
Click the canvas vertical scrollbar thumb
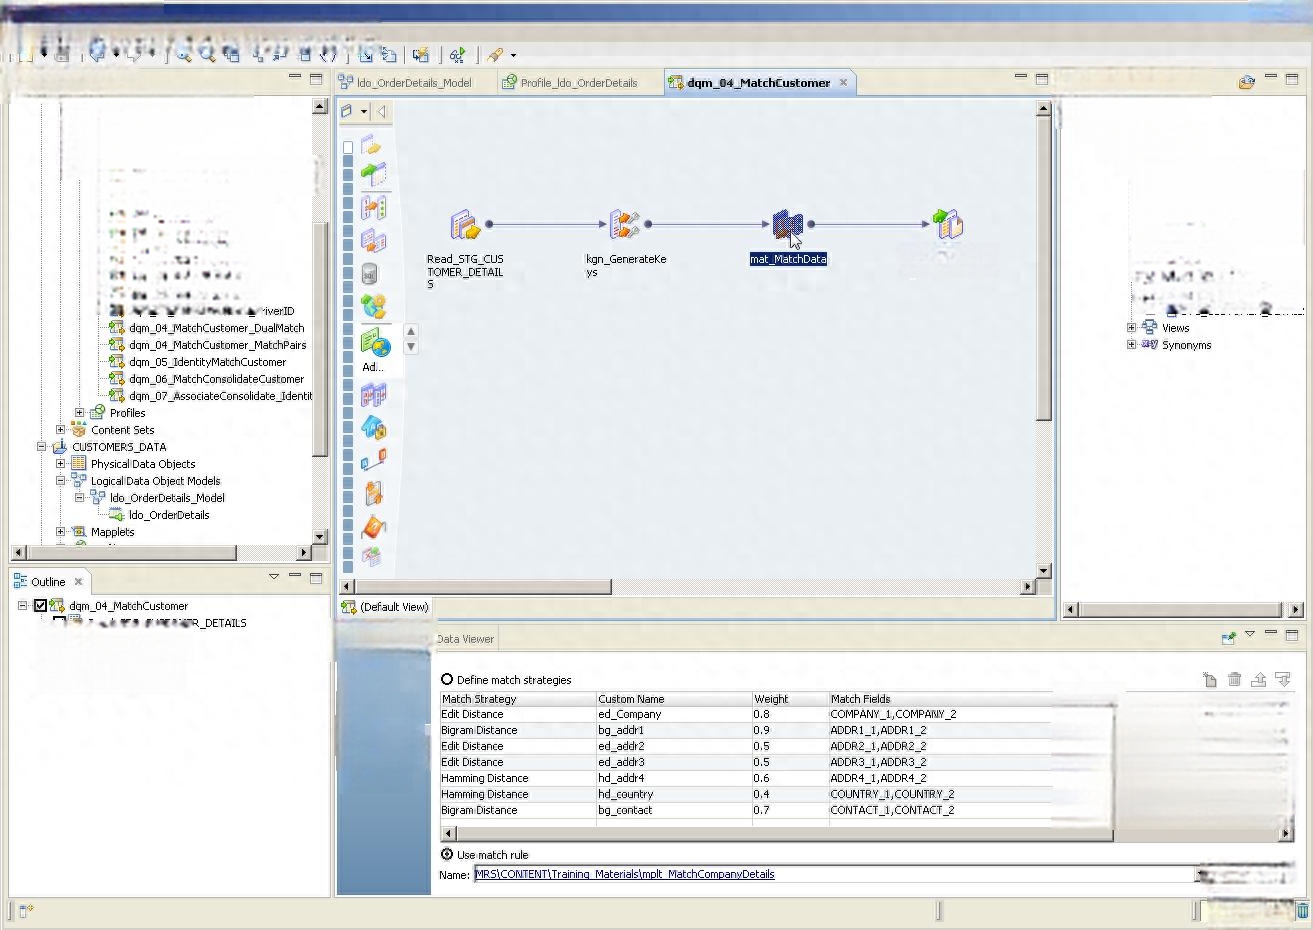[1043, 268]
